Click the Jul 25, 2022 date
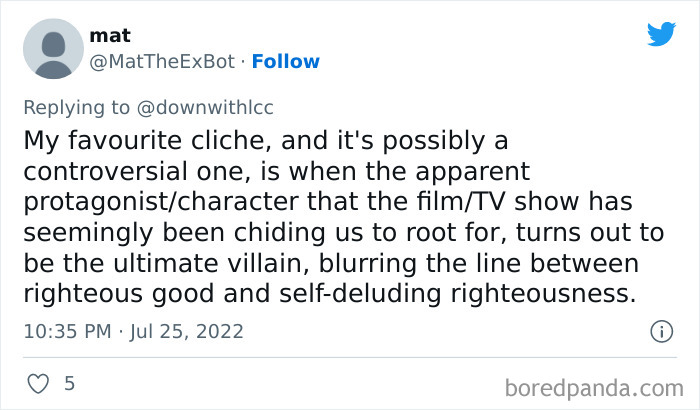 187,331
